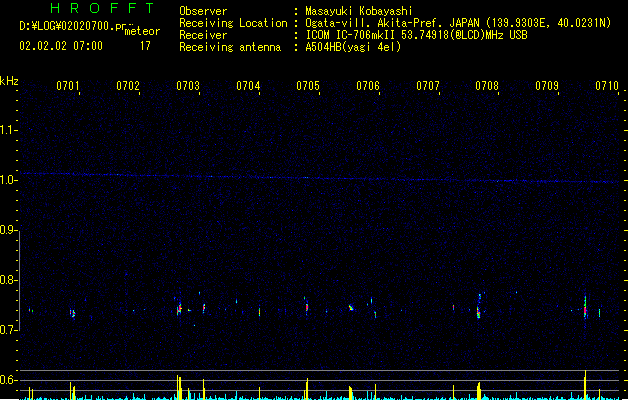Click the date stamp 02.02.02 07:00
The image size is (629, 400).
[61, 46]
